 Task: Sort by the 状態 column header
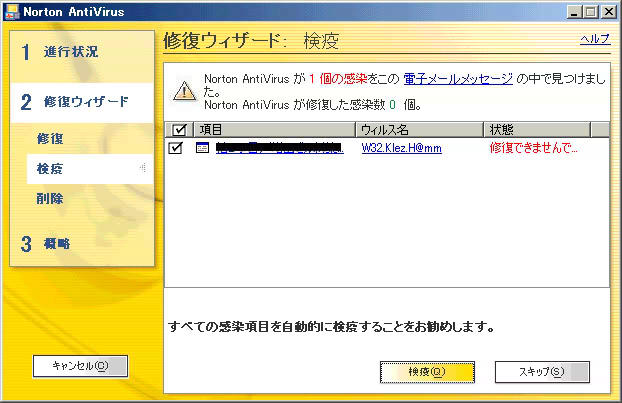(x=537, y=129)
